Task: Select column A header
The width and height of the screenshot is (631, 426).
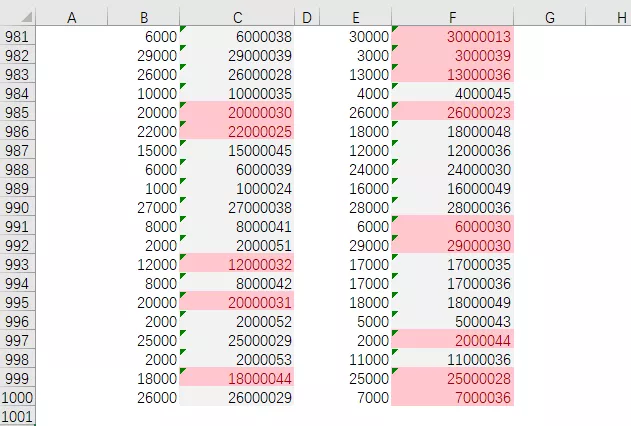Action: pos(72,17)
